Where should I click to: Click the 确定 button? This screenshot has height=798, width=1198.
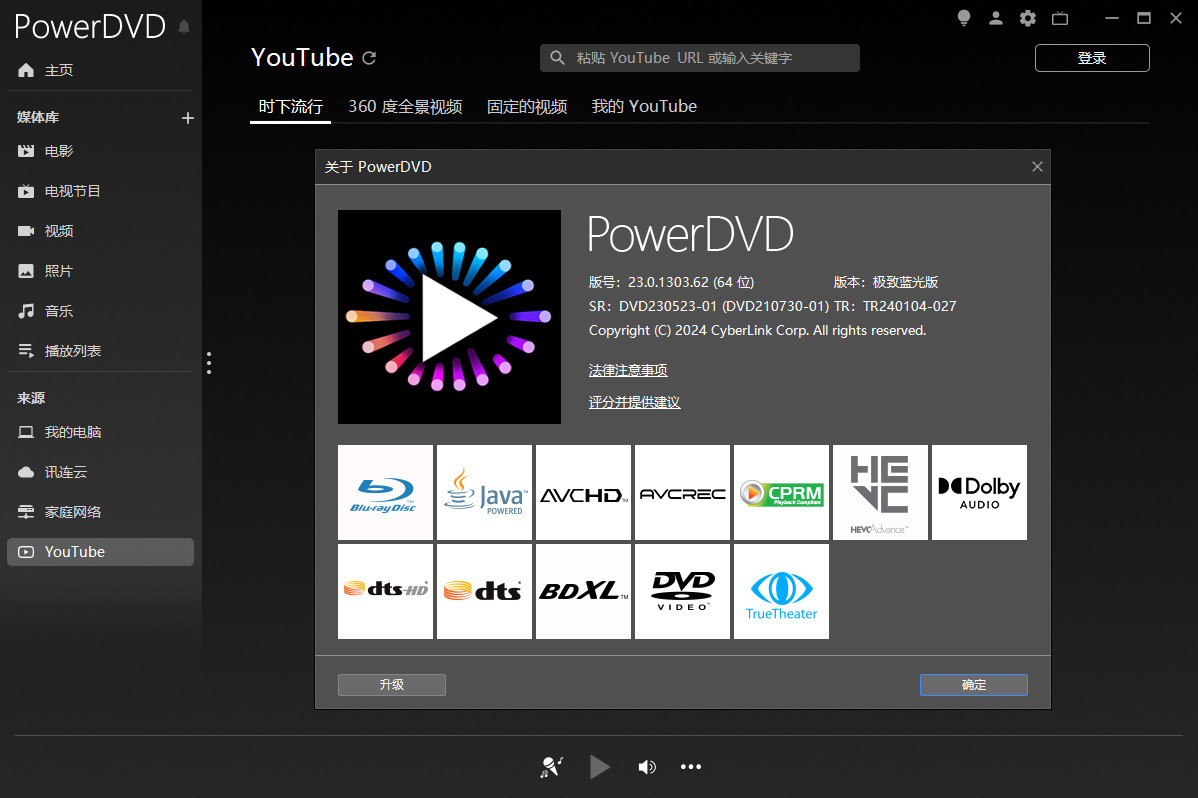pyautogui.click(x=973, y=685)
